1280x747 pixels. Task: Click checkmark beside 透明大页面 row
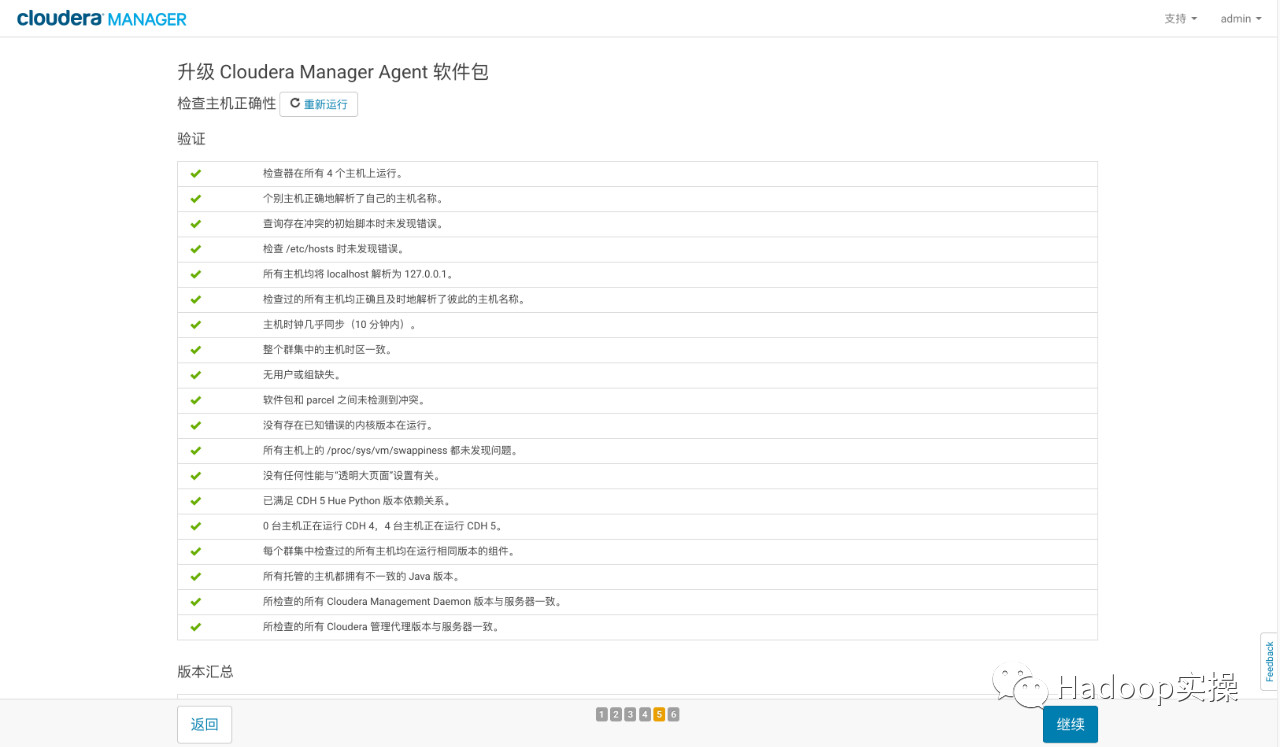(x=196, y=476)
